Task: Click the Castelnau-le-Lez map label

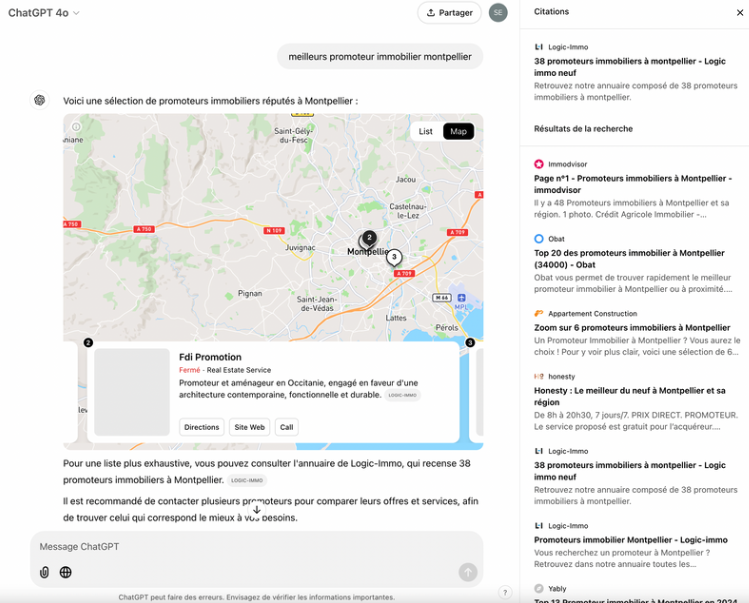Action: (407, 211)
